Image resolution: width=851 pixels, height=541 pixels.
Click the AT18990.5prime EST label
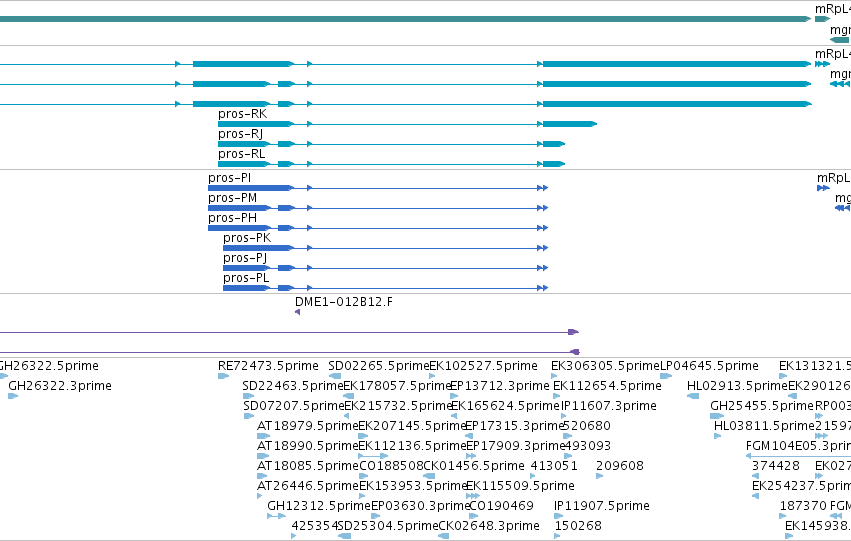308,447
